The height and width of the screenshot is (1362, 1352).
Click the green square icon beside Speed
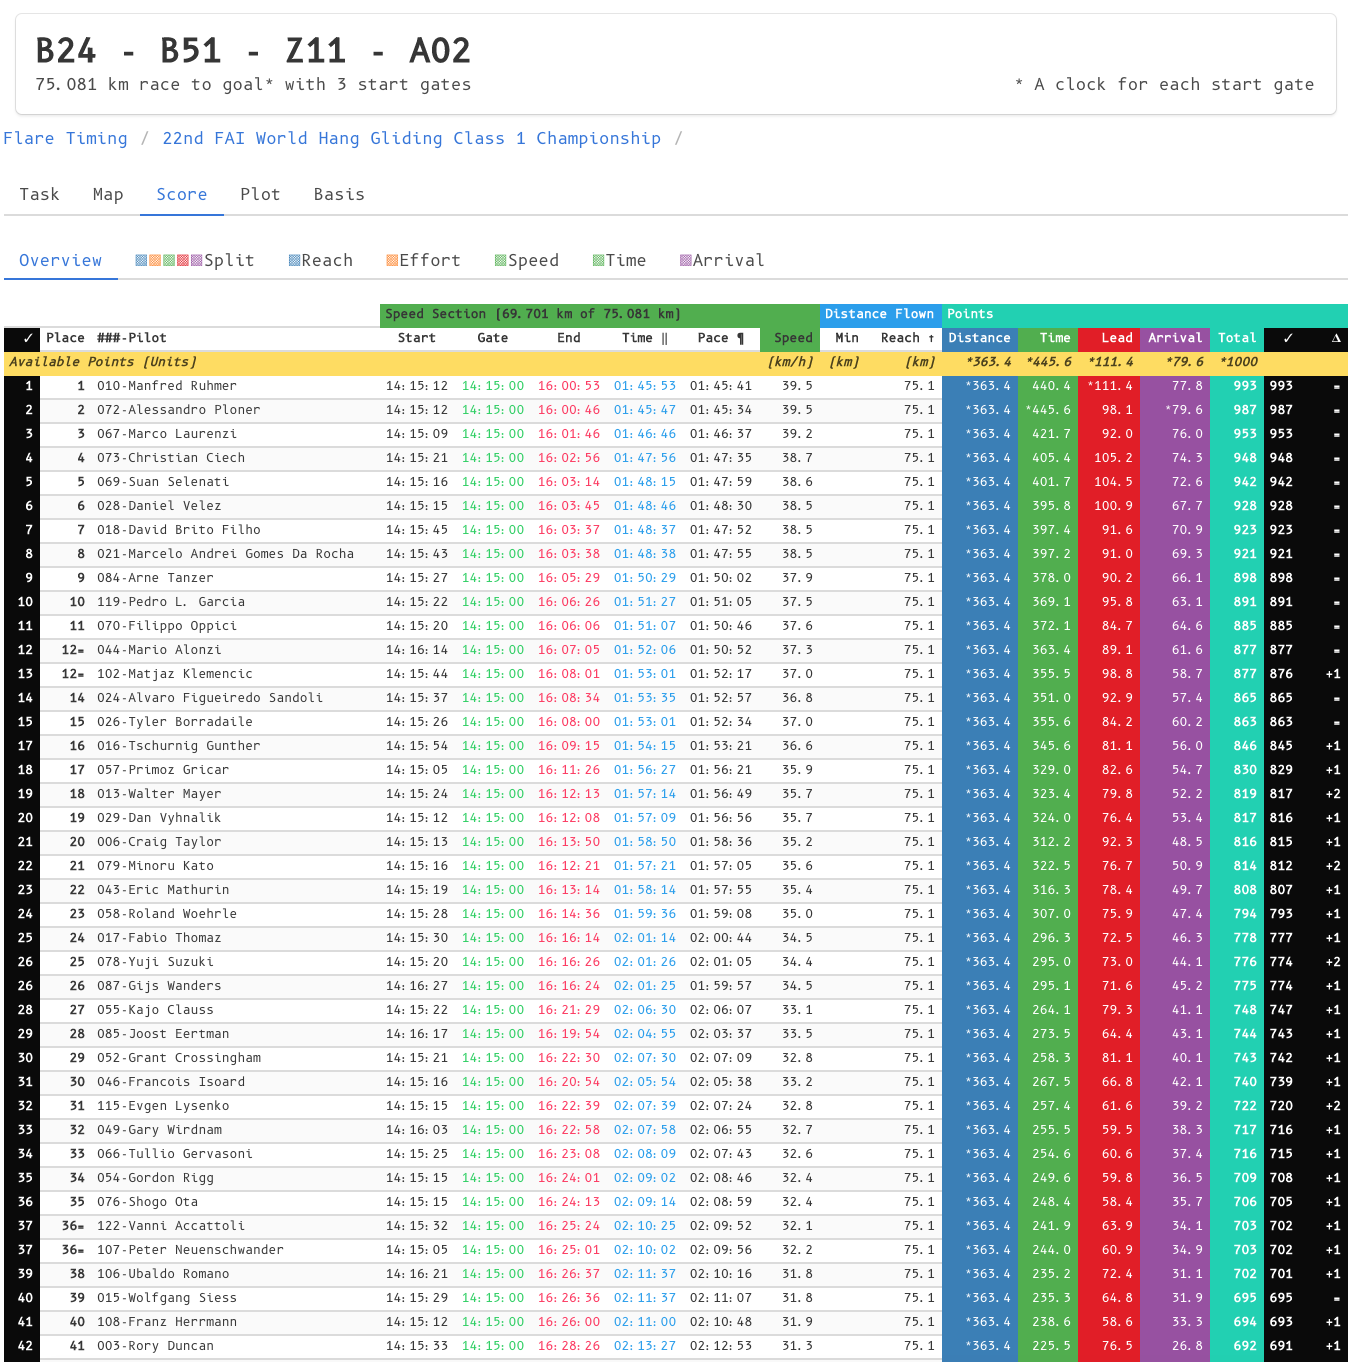[500, 260]
